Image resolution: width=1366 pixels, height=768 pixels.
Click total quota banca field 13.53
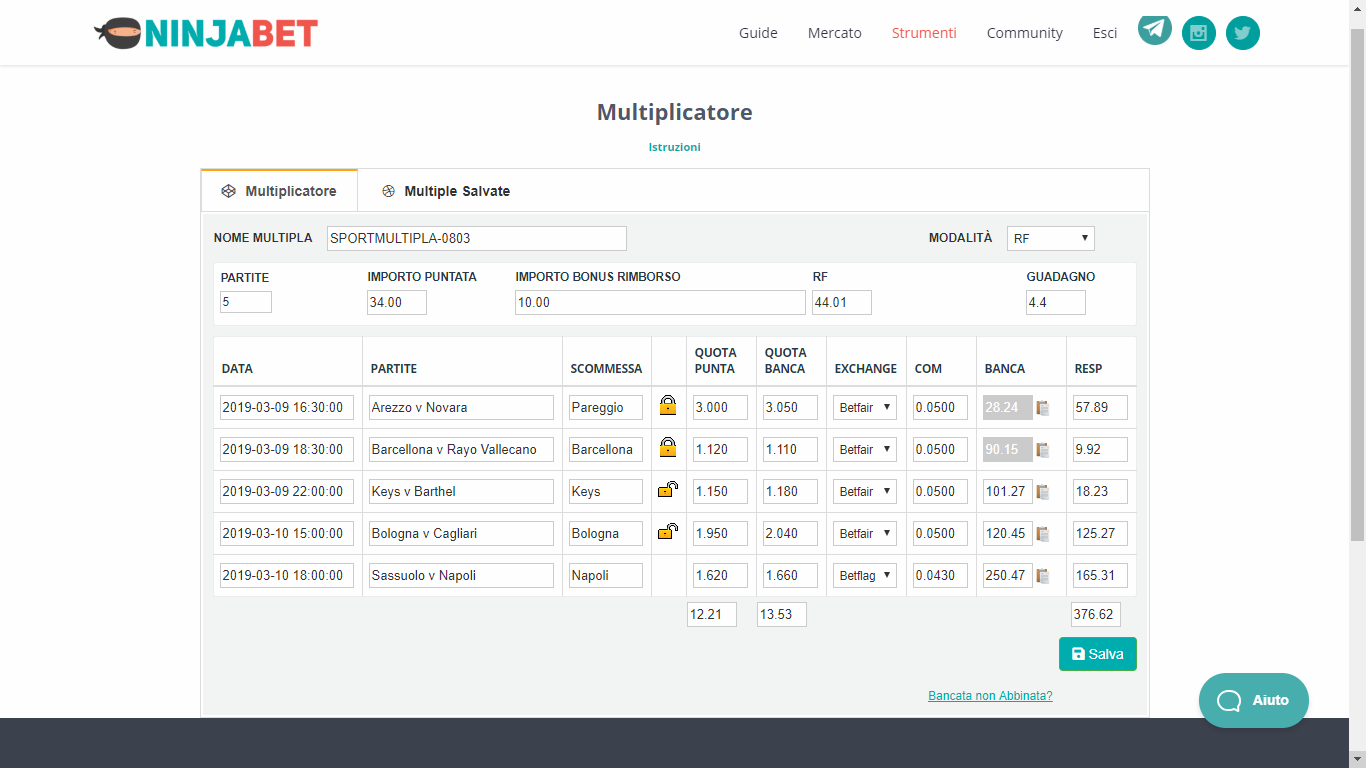(x=782, y=614)
